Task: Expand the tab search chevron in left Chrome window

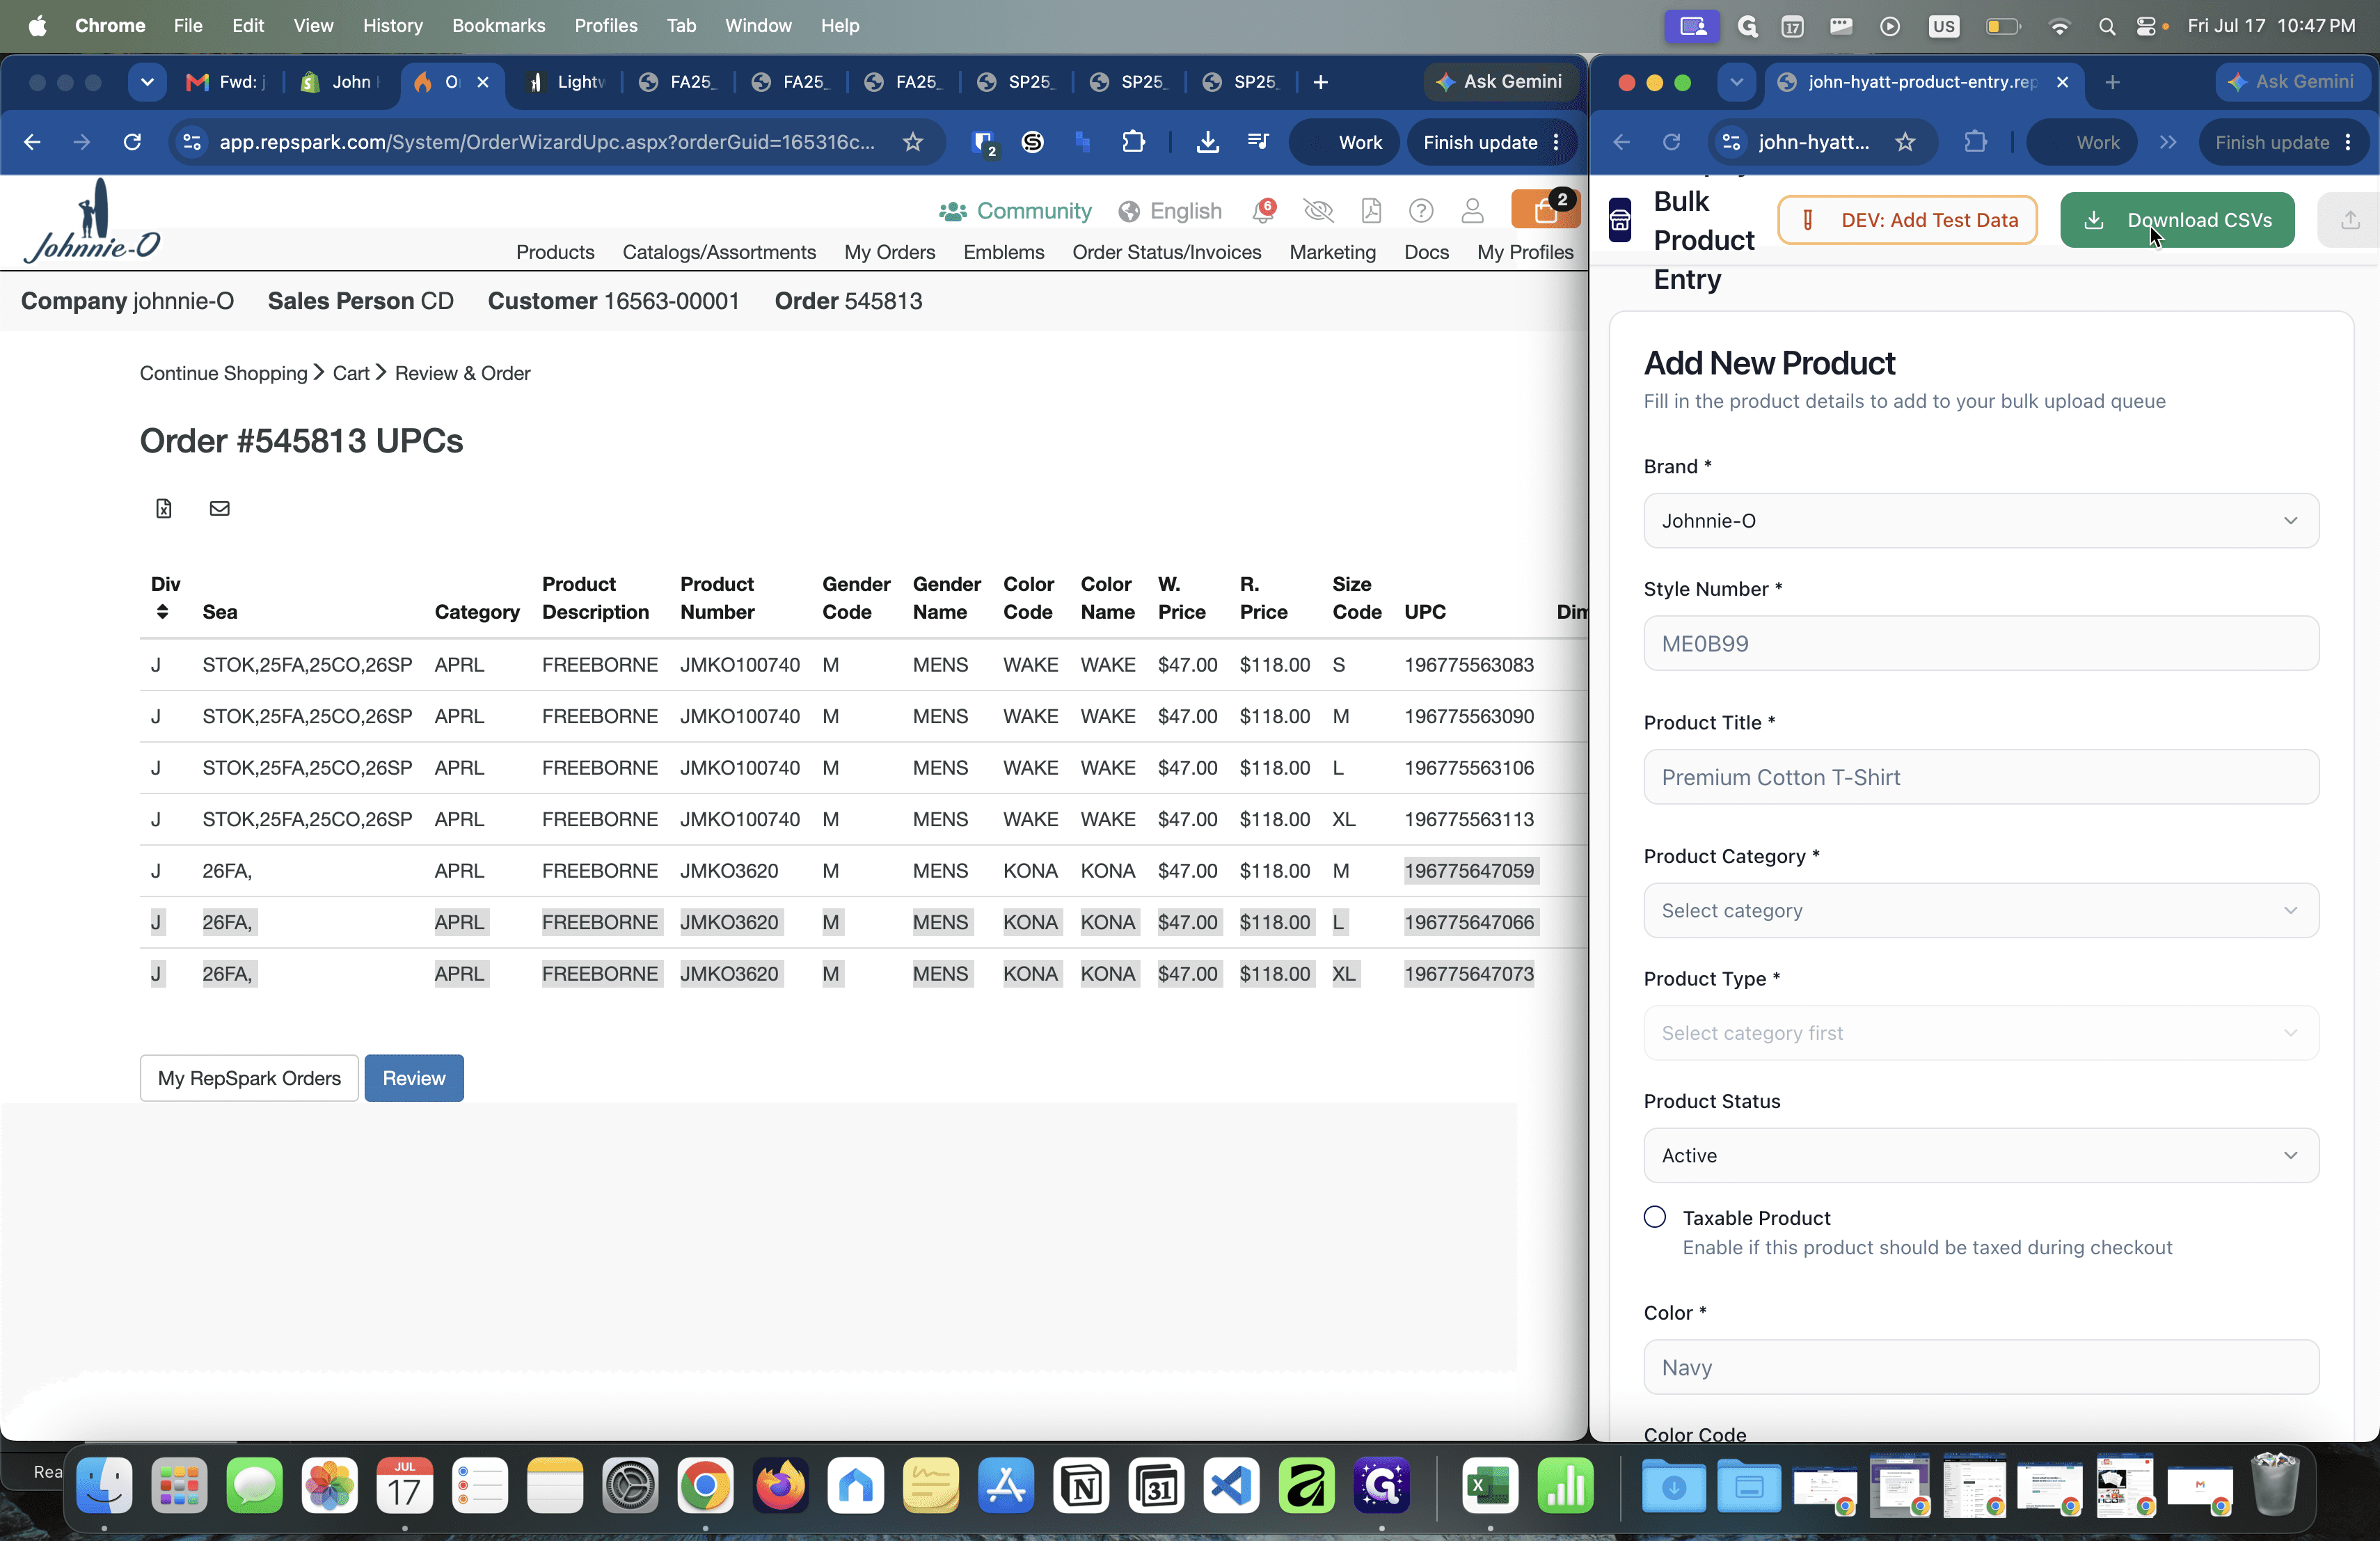Action: click(x=147, y=82)
